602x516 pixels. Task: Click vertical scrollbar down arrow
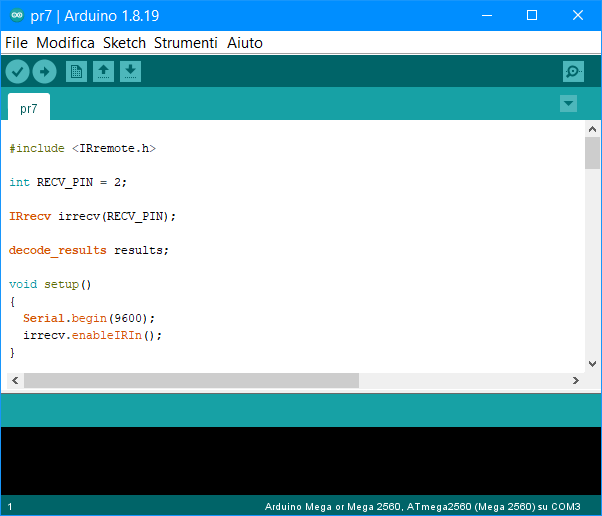592,364
